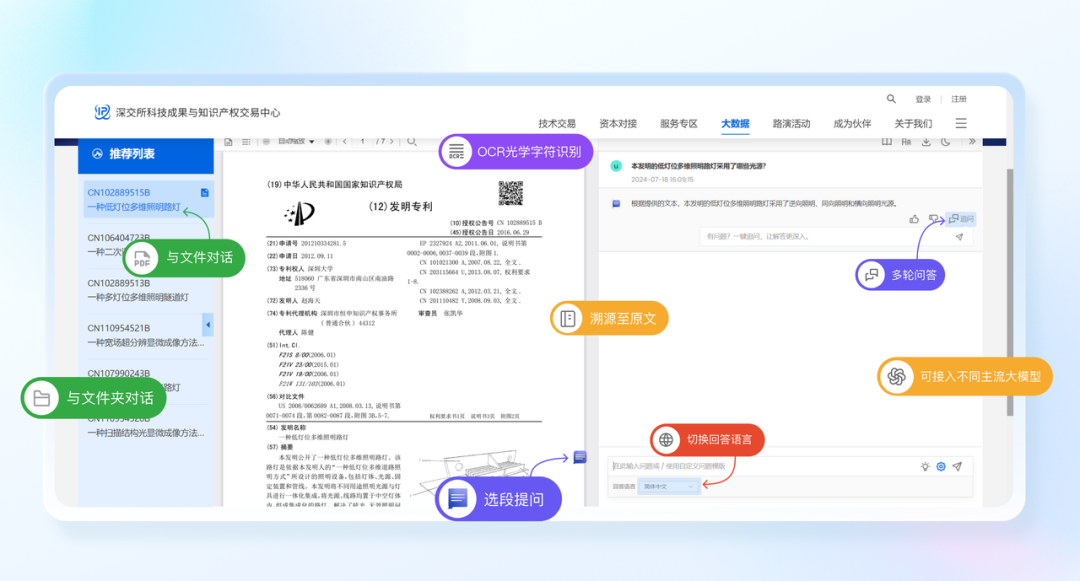Viewport: 1080px width, 581px height.
Task: Open the 技术交易 menu item
Action: pyautogui.click(x=556, y=123)
